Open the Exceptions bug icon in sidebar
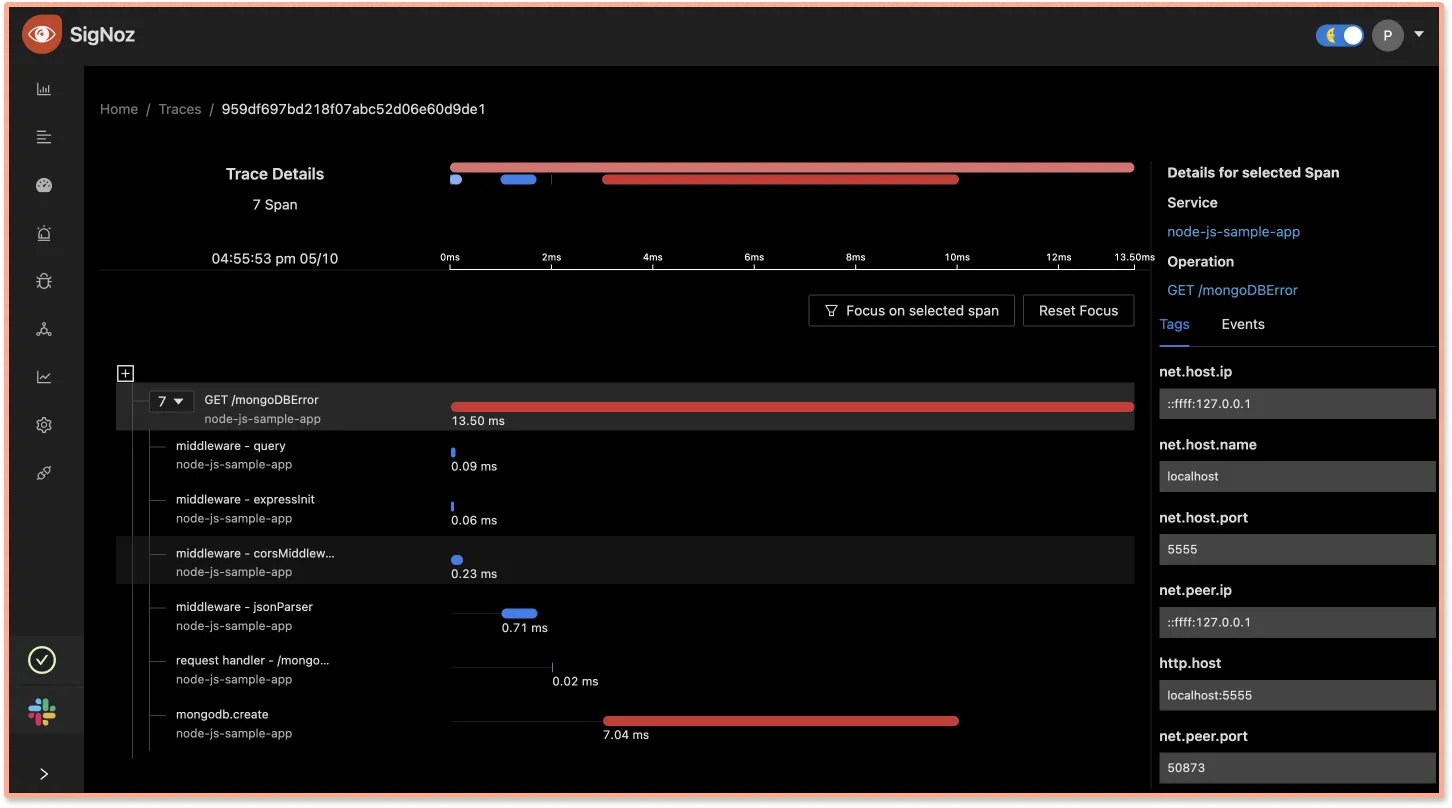Viewport: 1452px width, 808px height. pos(44,281)
